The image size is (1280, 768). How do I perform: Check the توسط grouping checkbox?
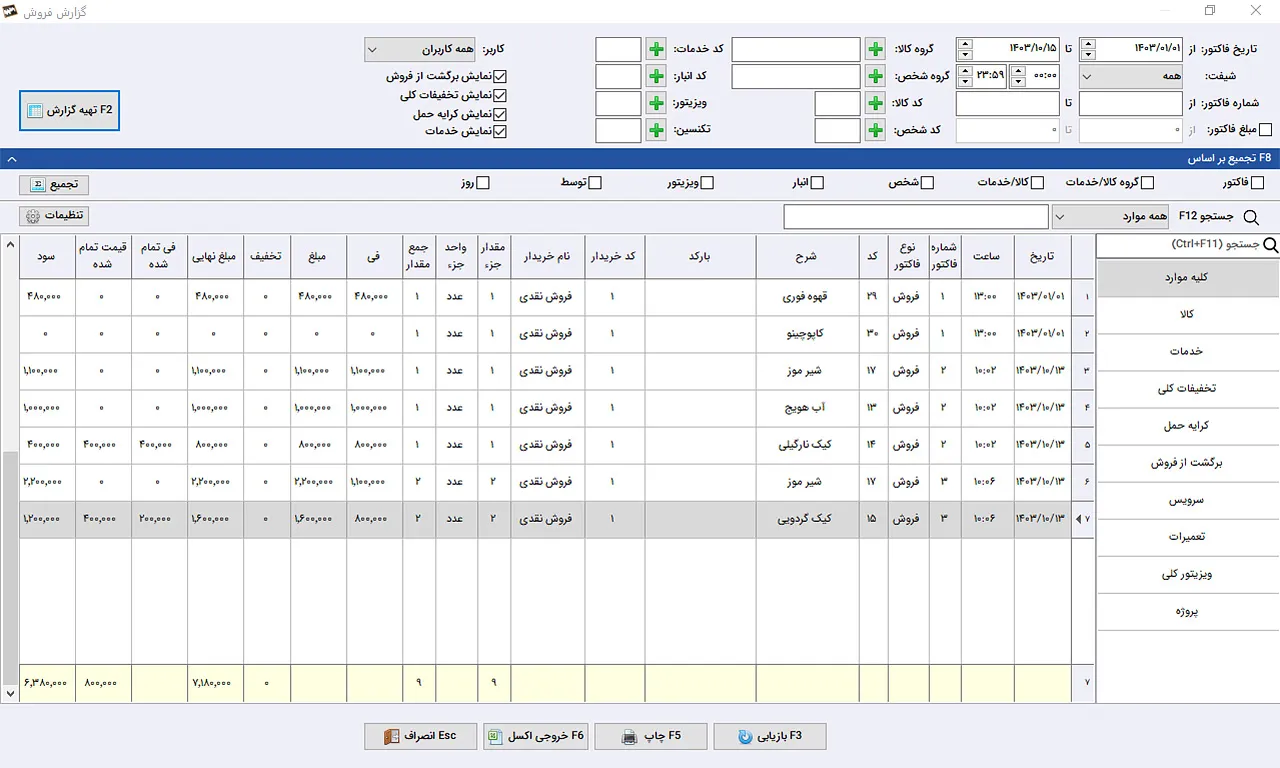tap(596, 183)
